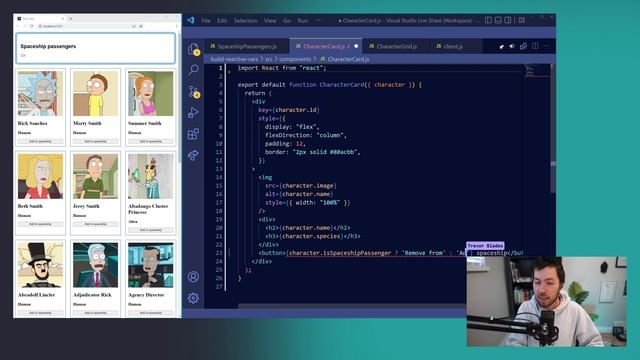The height and width of the screenshot is (360, 640).
Task: Open editor More Actions ellipsis
Action: click(547, 46)
